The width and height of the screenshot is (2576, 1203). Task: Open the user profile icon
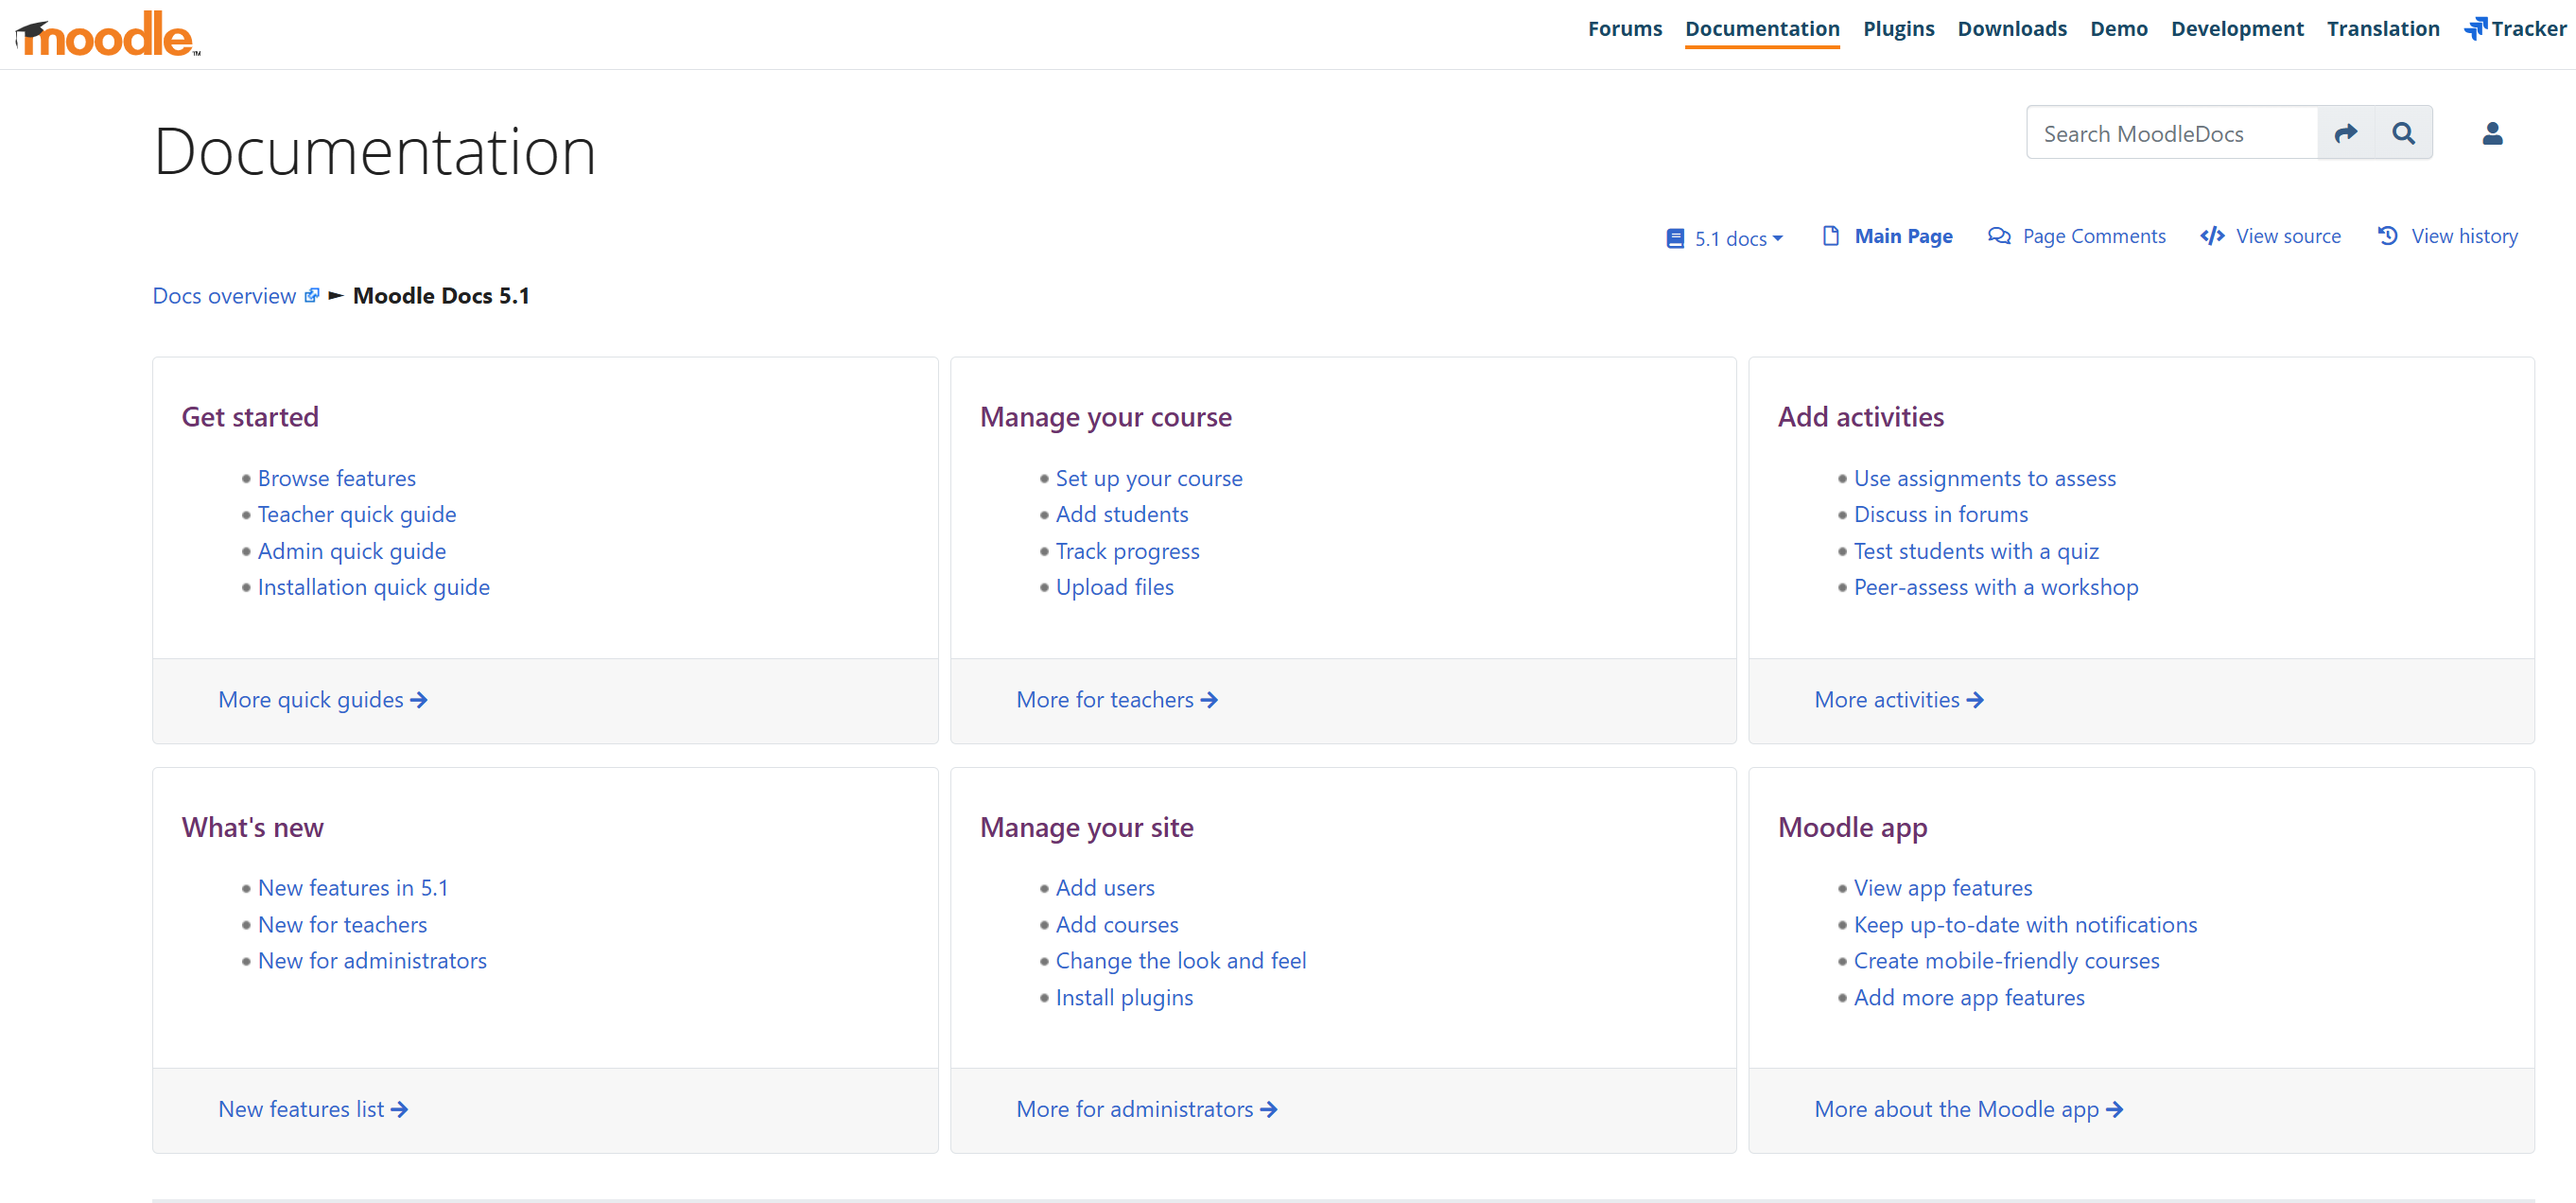coord(2493,134)
